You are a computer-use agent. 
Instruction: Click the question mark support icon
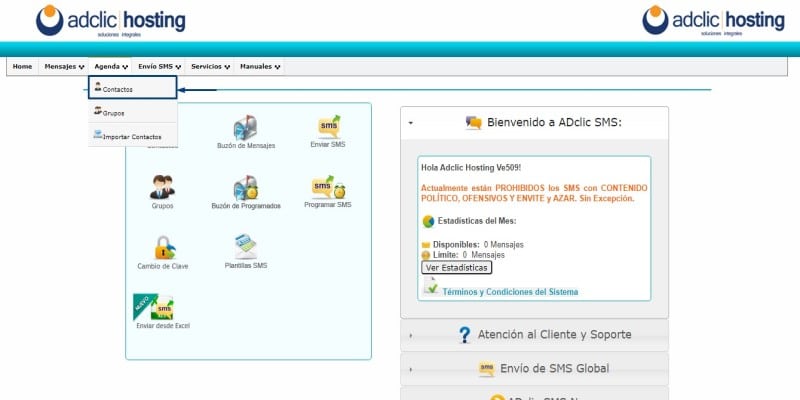pyautogui.click(x=464, y=335)
